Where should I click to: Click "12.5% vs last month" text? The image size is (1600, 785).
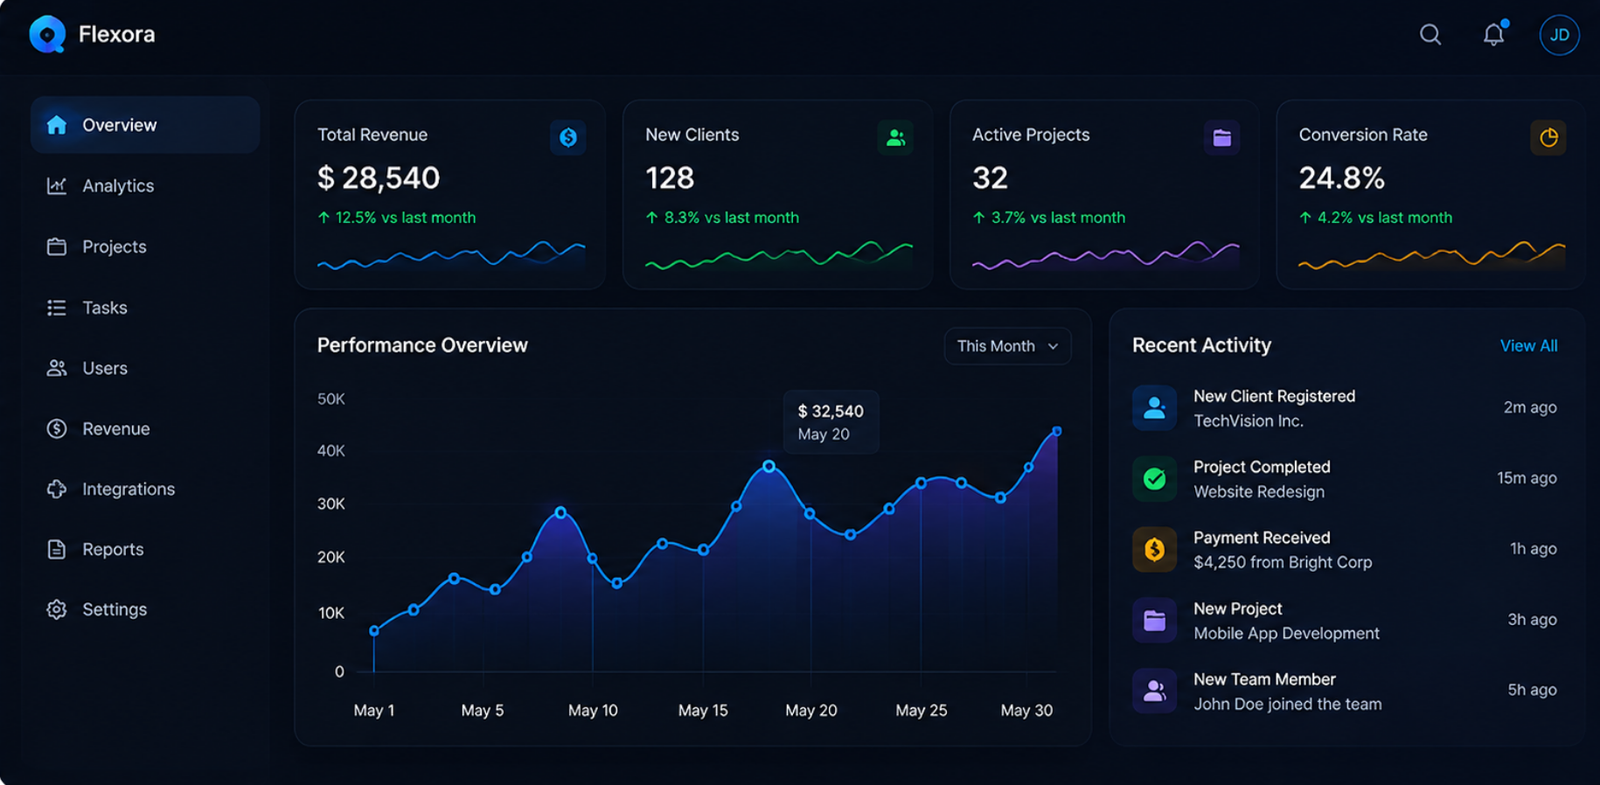[x=405, y=218]
